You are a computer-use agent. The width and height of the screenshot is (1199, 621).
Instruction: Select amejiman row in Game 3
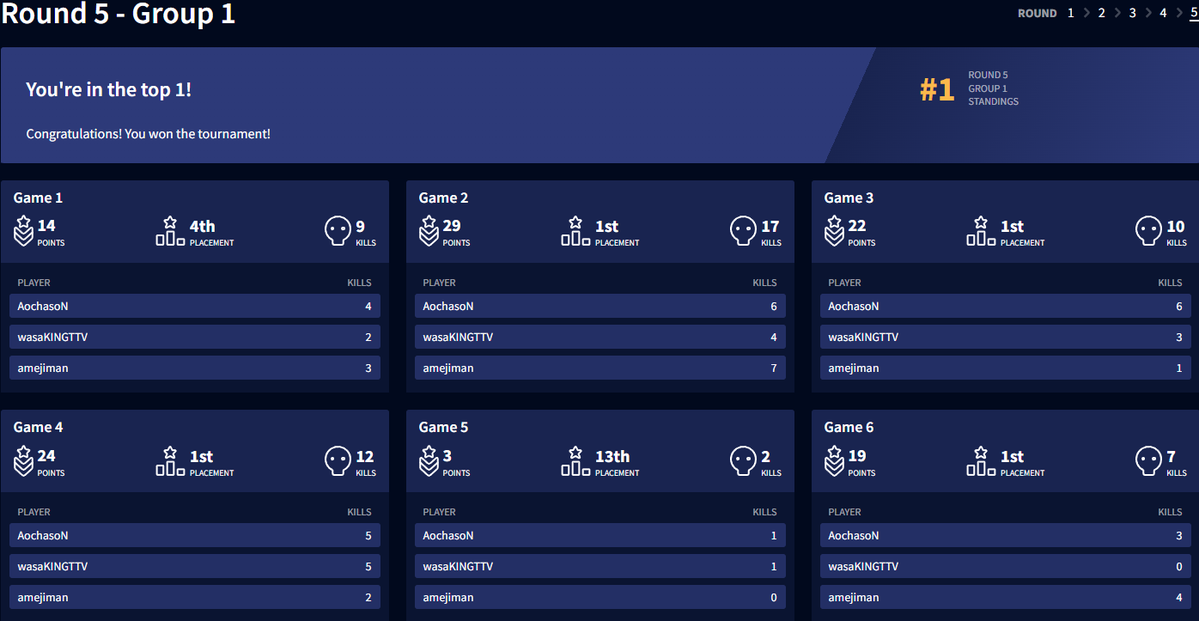(x=1006, y=368)
